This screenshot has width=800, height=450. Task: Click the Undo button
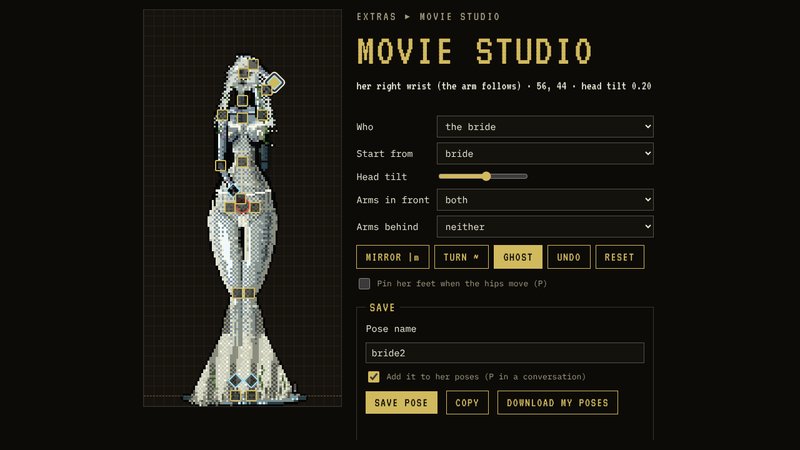pyautogui.click(x=569, y=257)
